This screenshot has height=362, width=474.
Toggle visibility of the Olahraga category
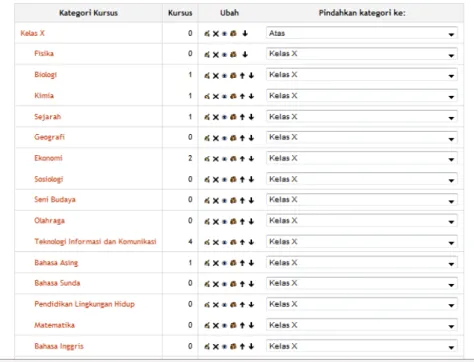pos(224,222)
